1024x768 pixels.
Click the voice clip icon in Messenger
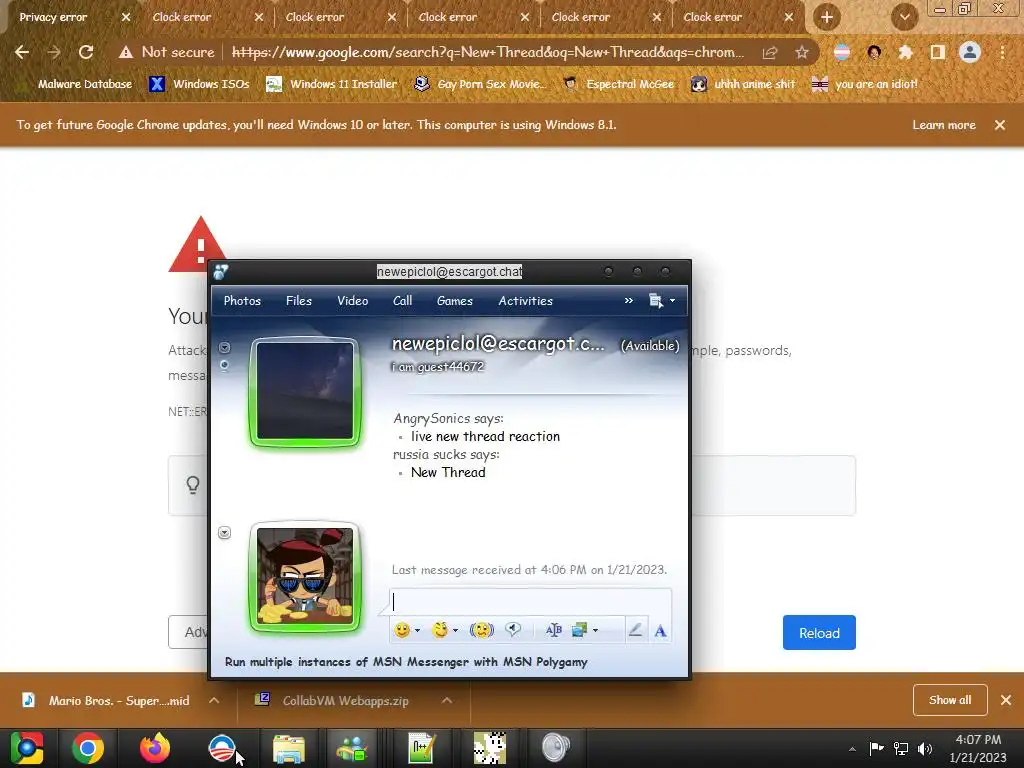tap(513, 630)
